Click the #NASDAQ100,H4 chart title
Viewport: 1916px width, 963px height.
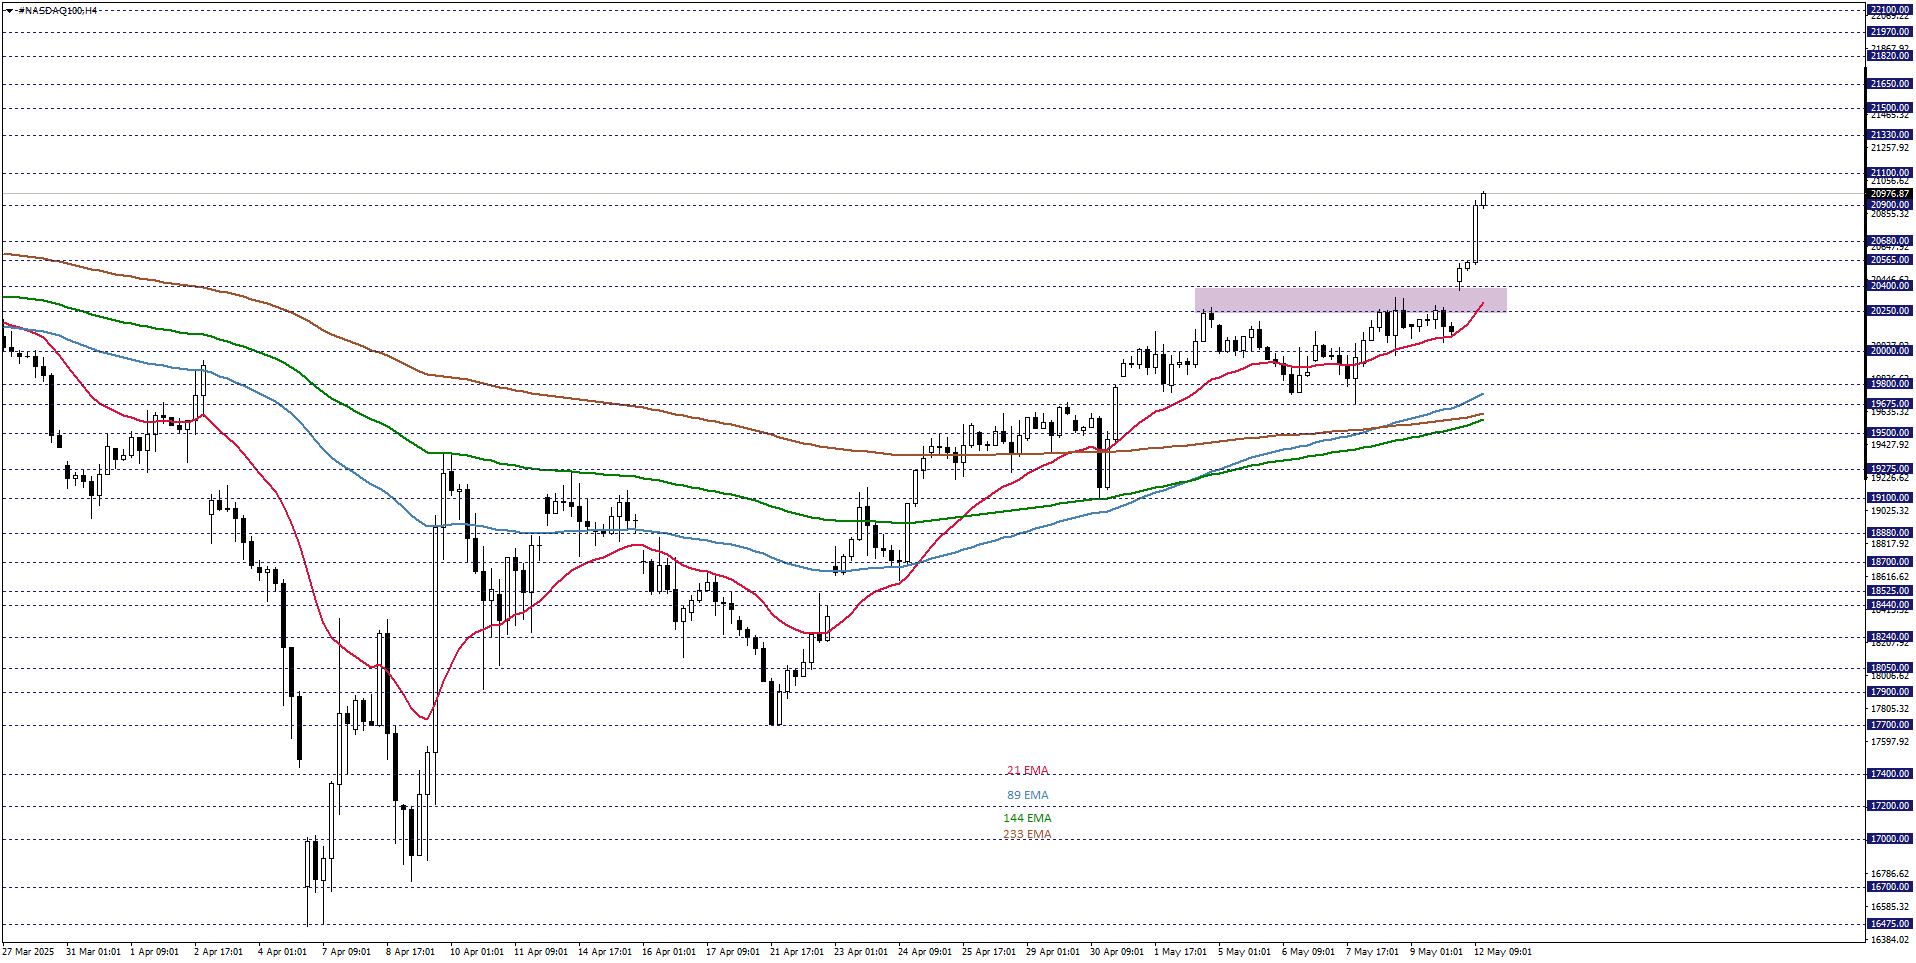[x=58, y=10]
